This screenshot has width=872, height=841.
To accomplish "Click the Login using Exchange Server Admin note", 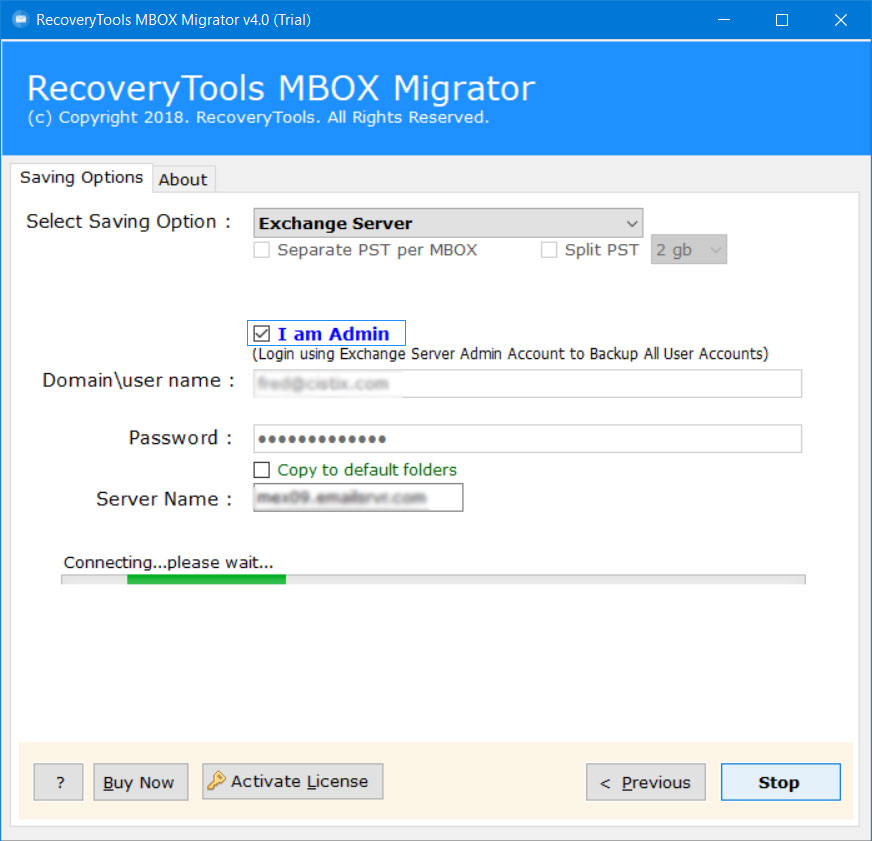I will point(510,354).
